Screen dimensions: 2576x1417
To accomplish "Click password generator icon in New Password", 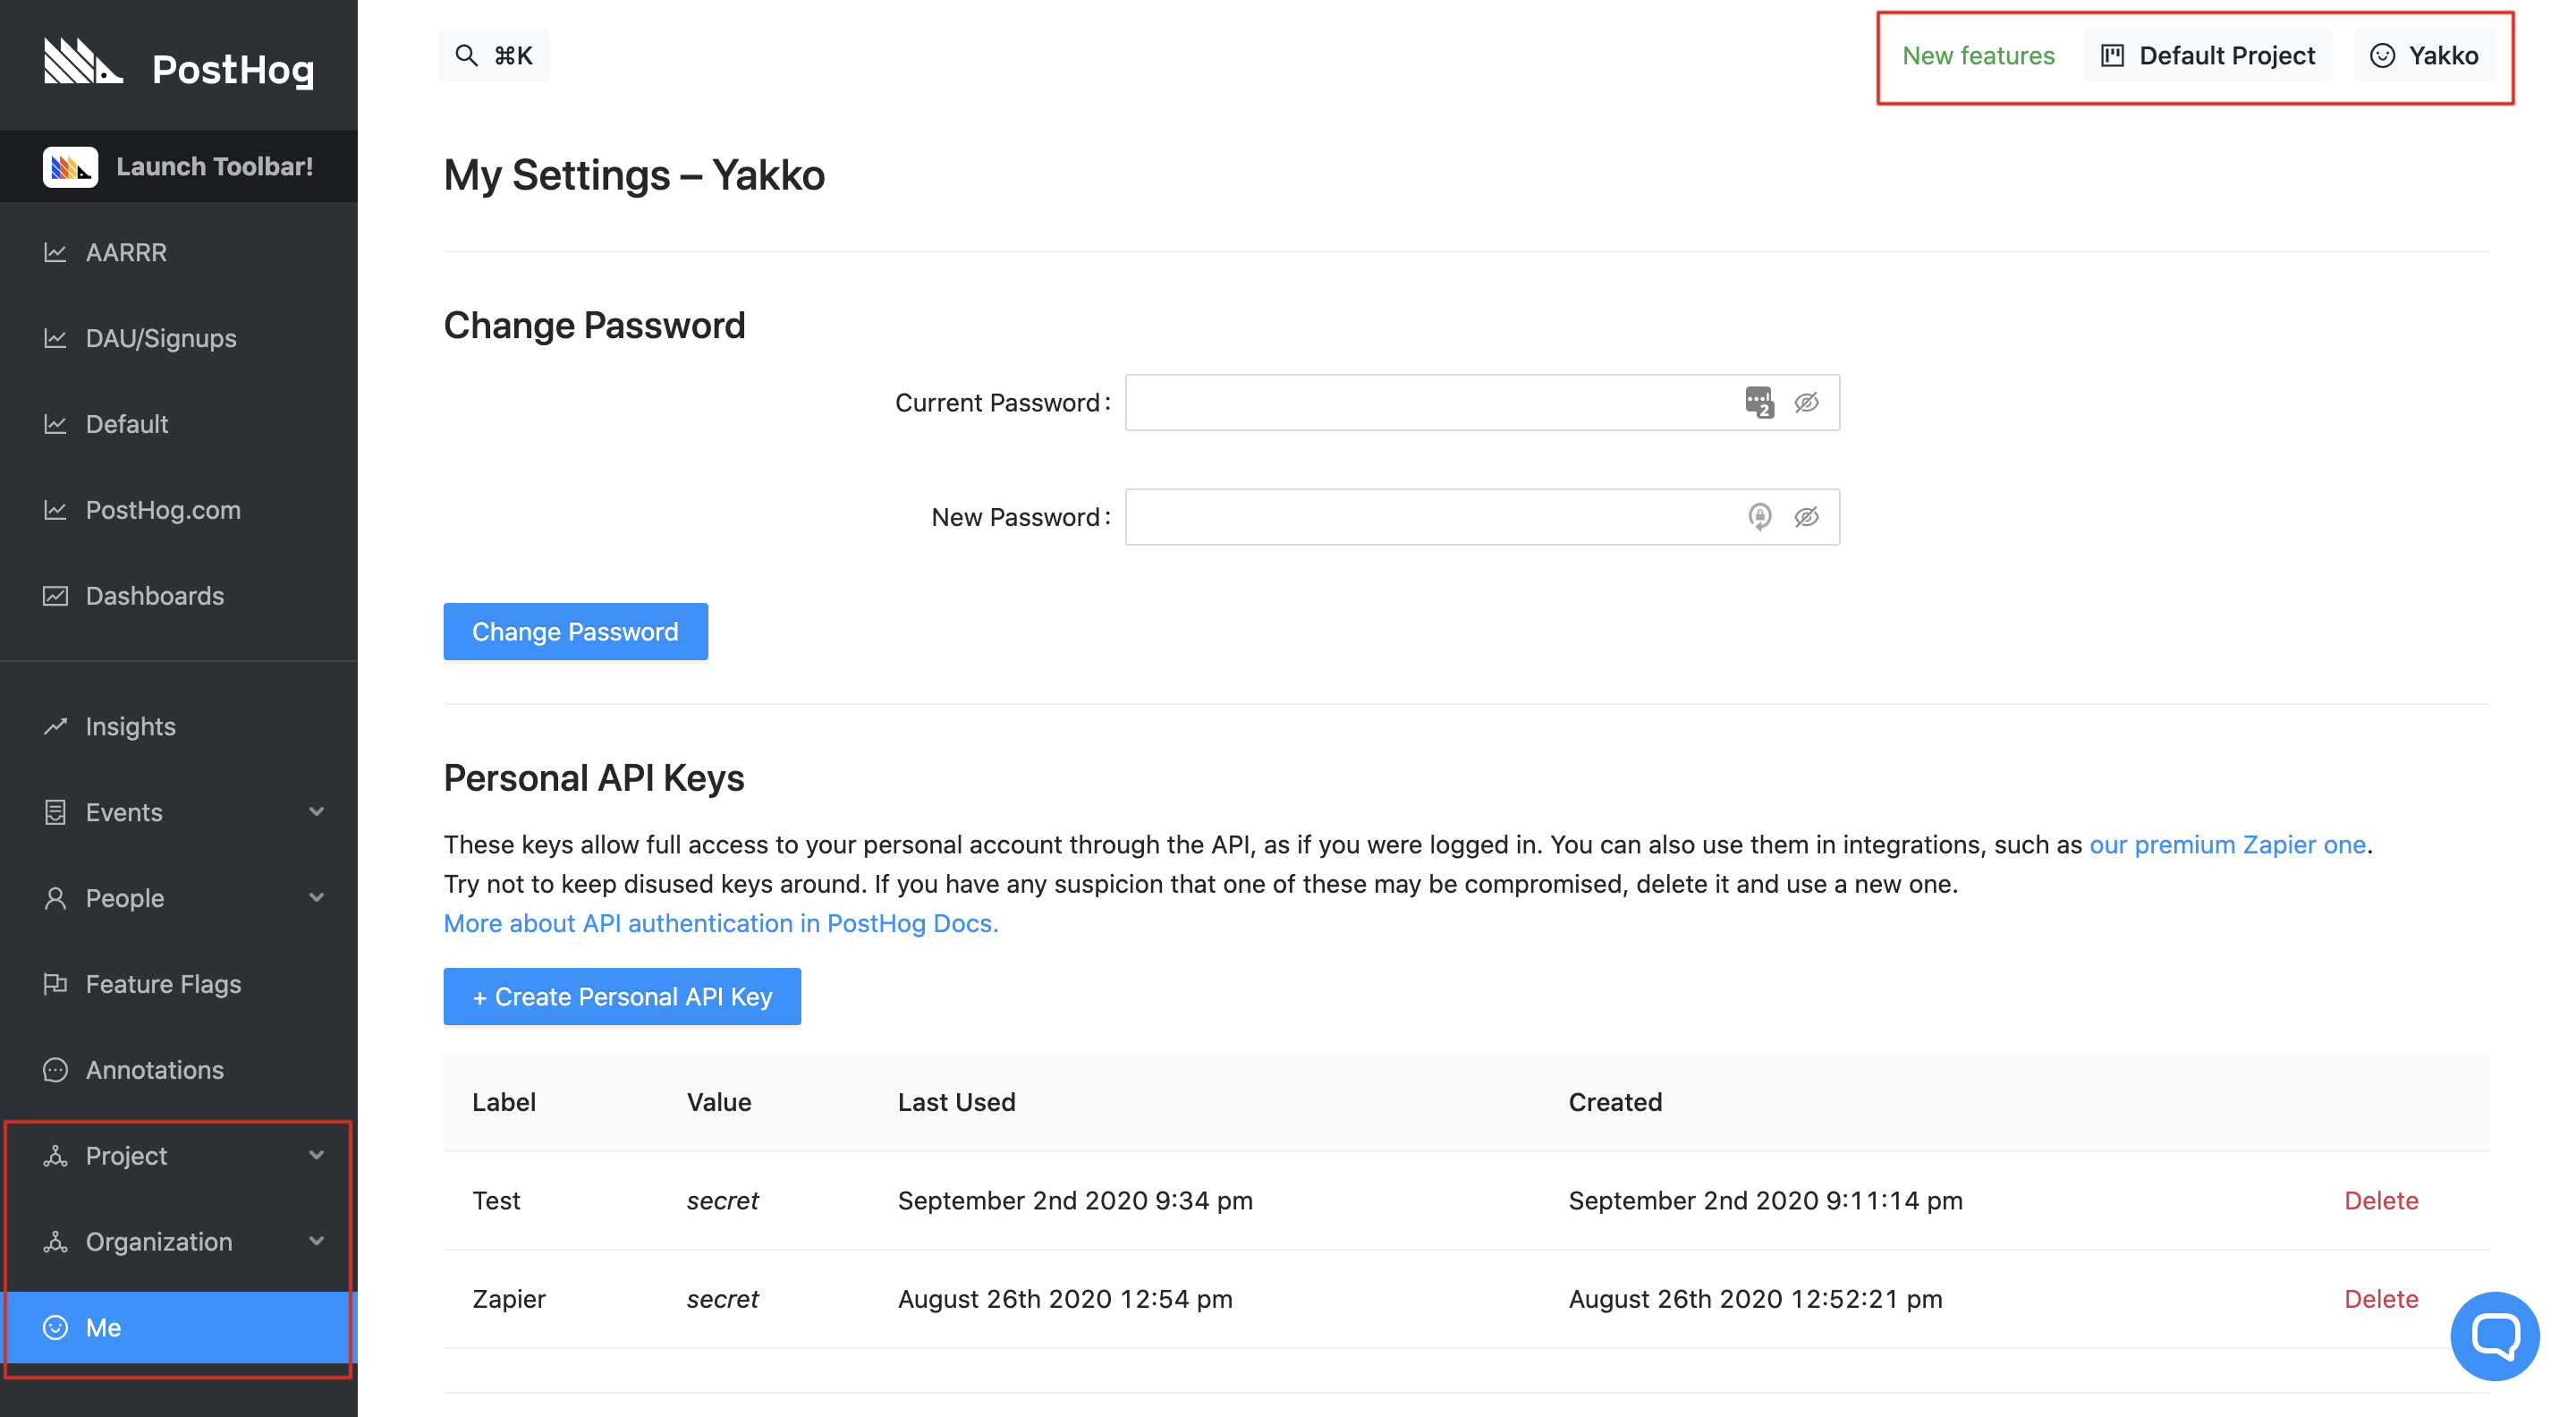I will click(x=1759, y=517).
